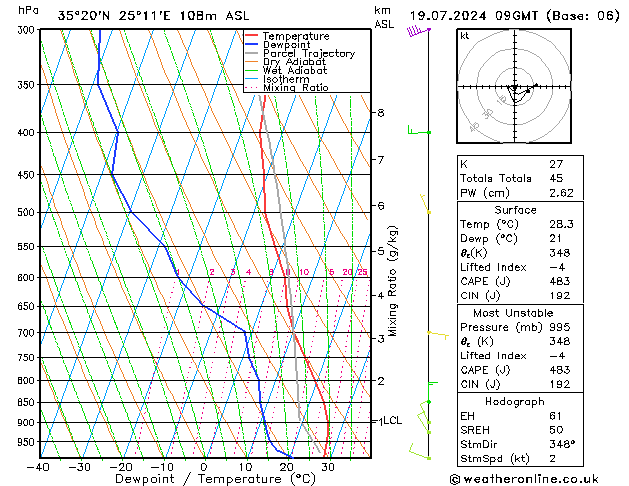The width and height of the screenshot is (629, 486).
Task: Select the 'Isotherm' legend label
Action: coord(286,79)
